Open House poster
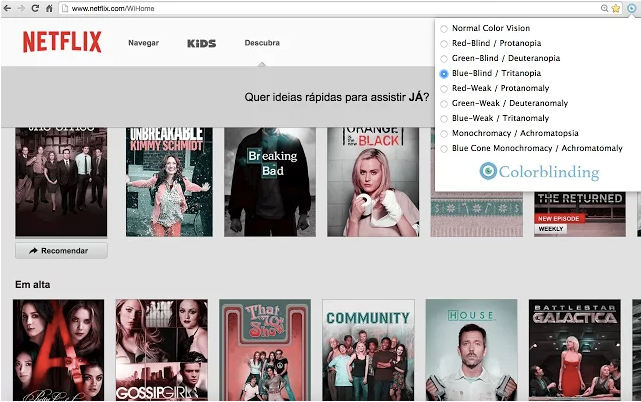The width and height of the screenshot is (641, 402). (471, 350)
